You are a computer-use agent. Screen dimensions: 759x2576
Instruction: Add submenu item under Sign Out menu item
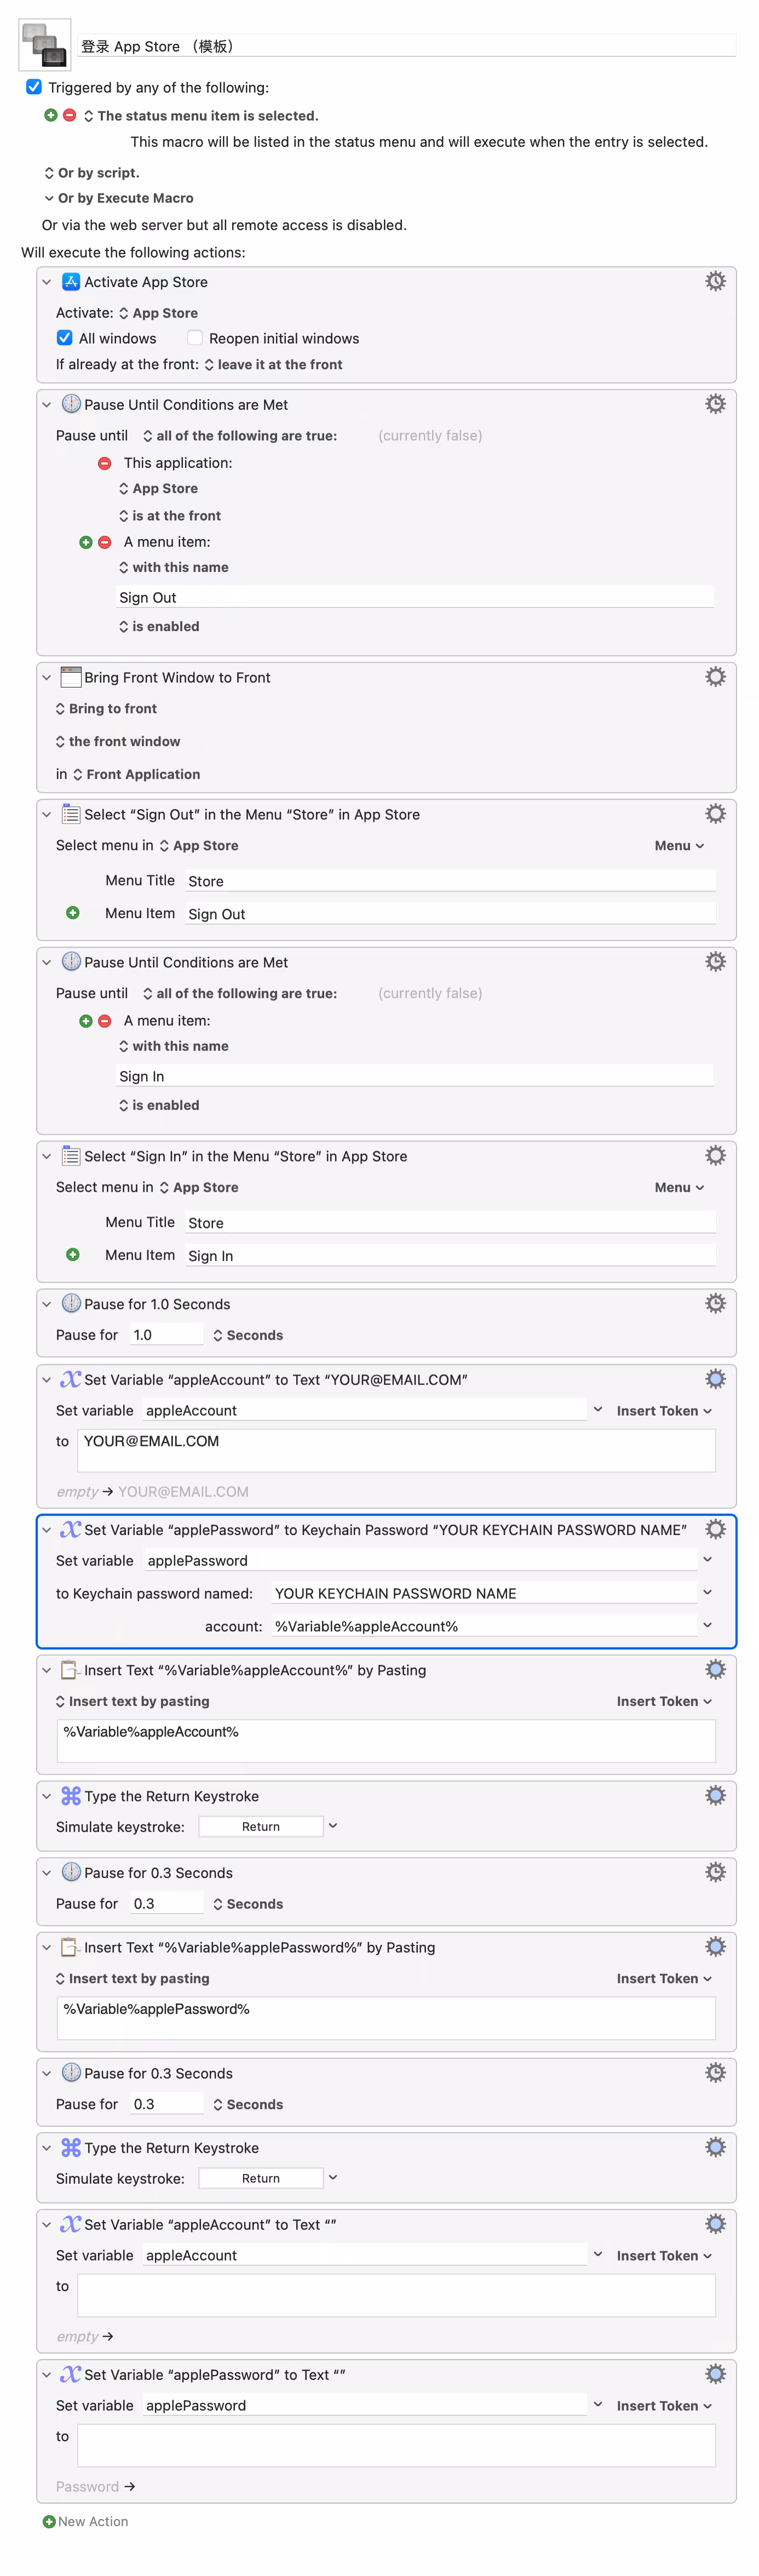click(73, 913)
